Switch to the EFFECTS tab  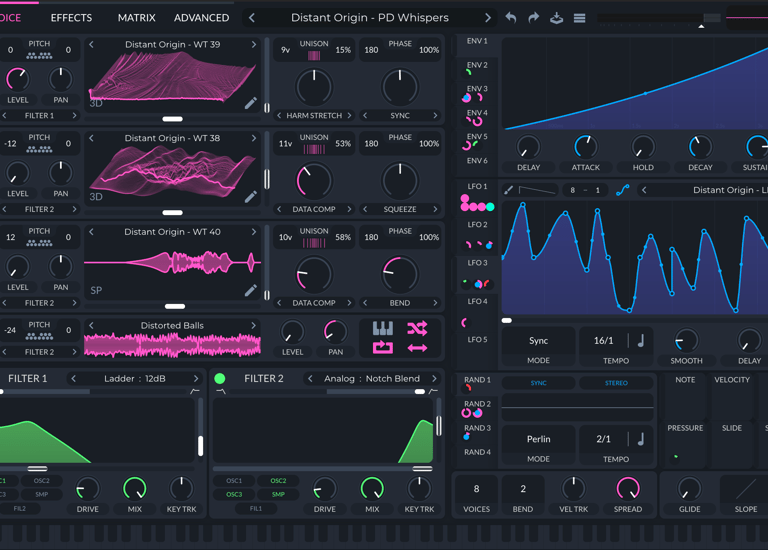(71, 18)
